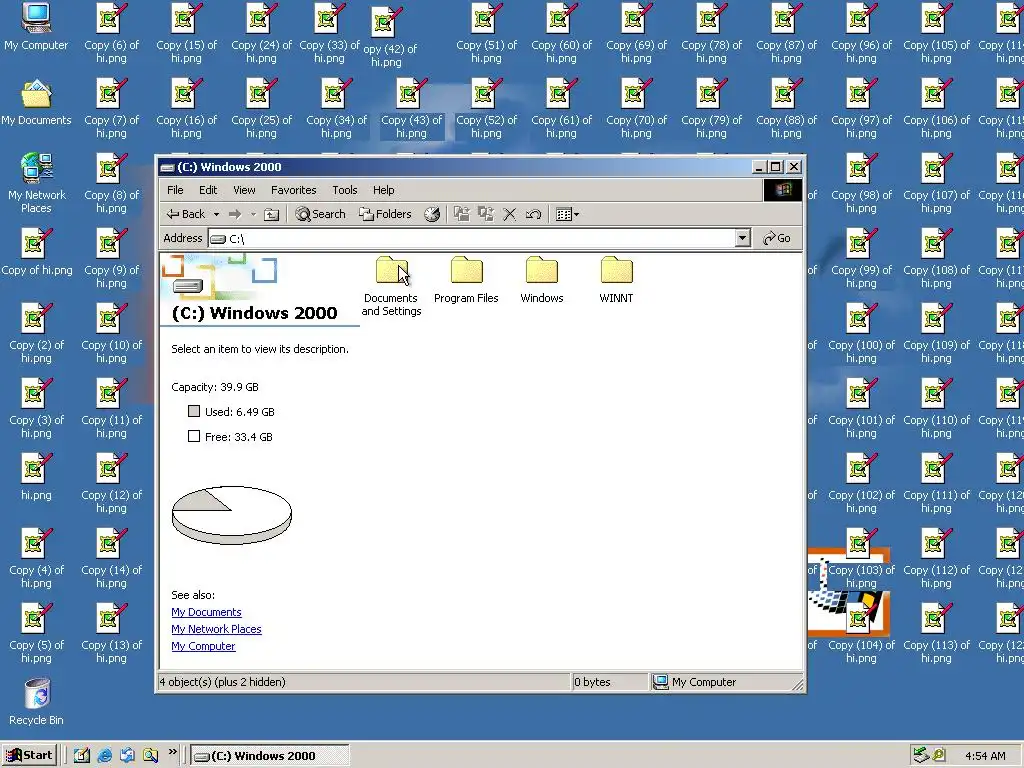Click the 'Capacity: 39.9 GB' text
1024x768 pixels.
tap(215, 387)
